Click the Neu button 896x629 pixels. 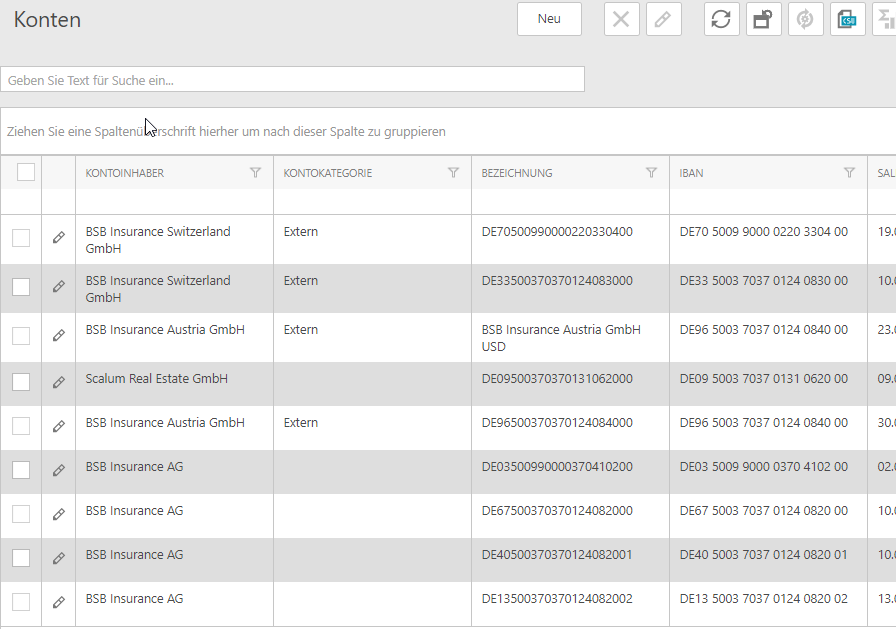[x=549, y=19]
